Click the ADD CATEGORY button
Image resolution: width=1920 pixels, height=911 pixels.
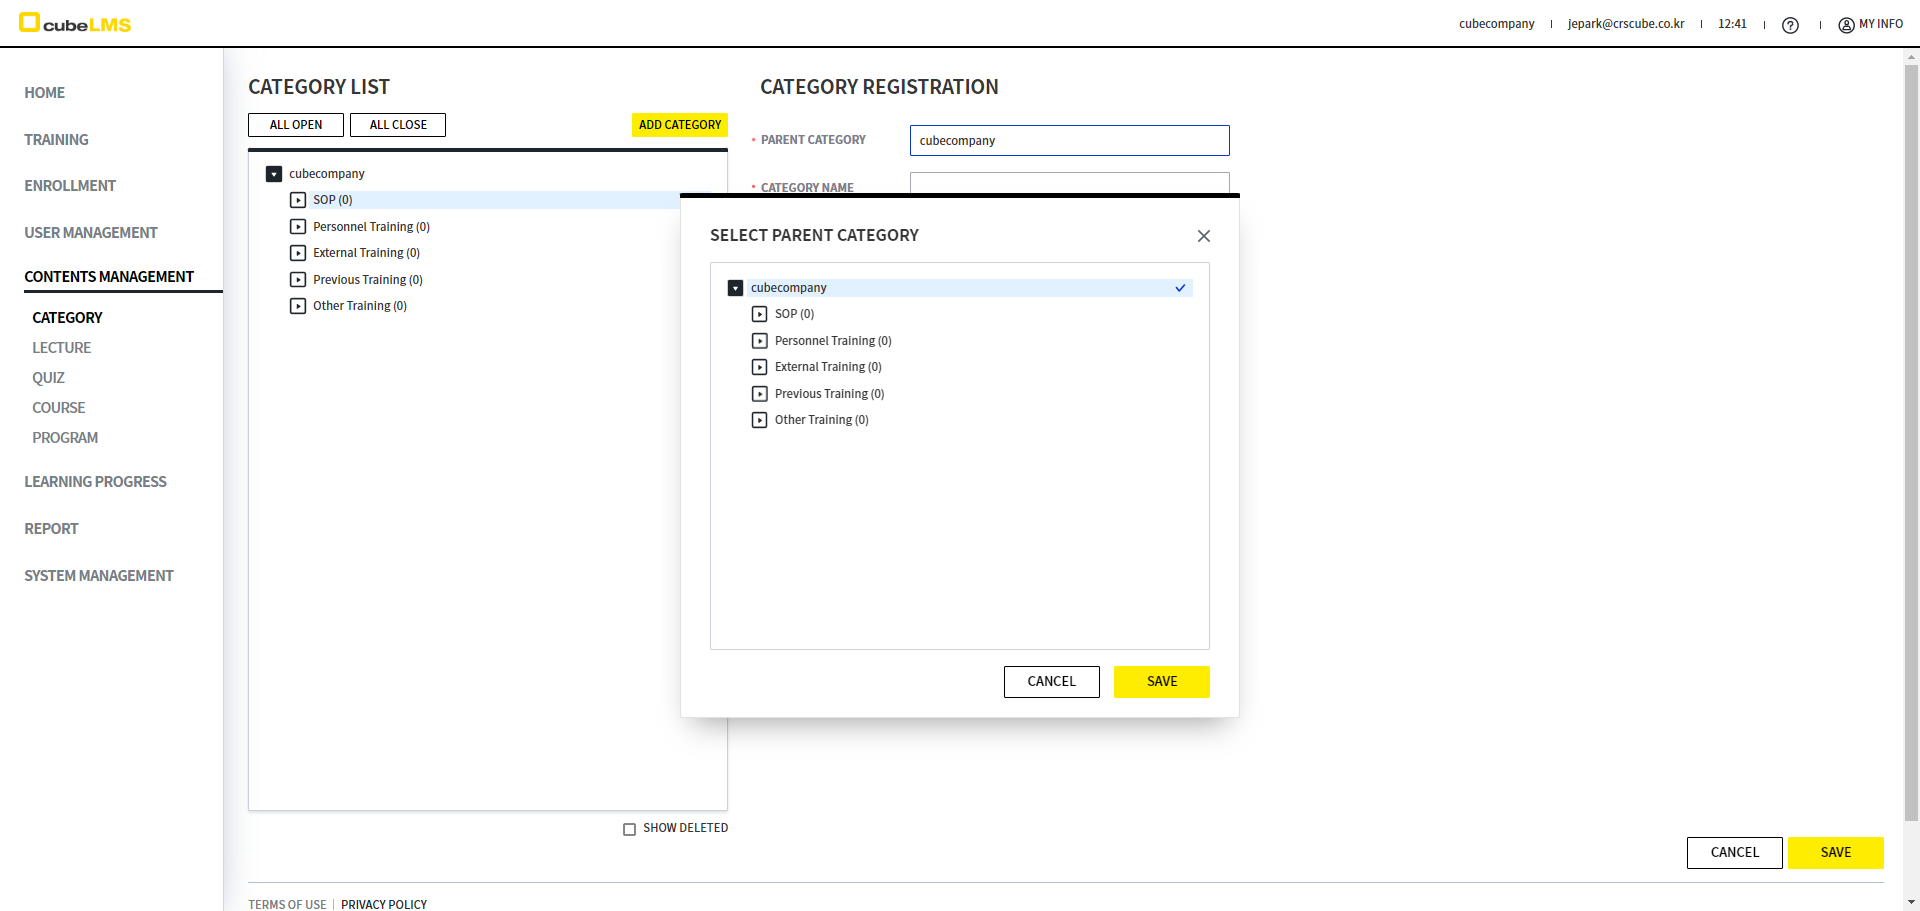click(x=679, y=125)
